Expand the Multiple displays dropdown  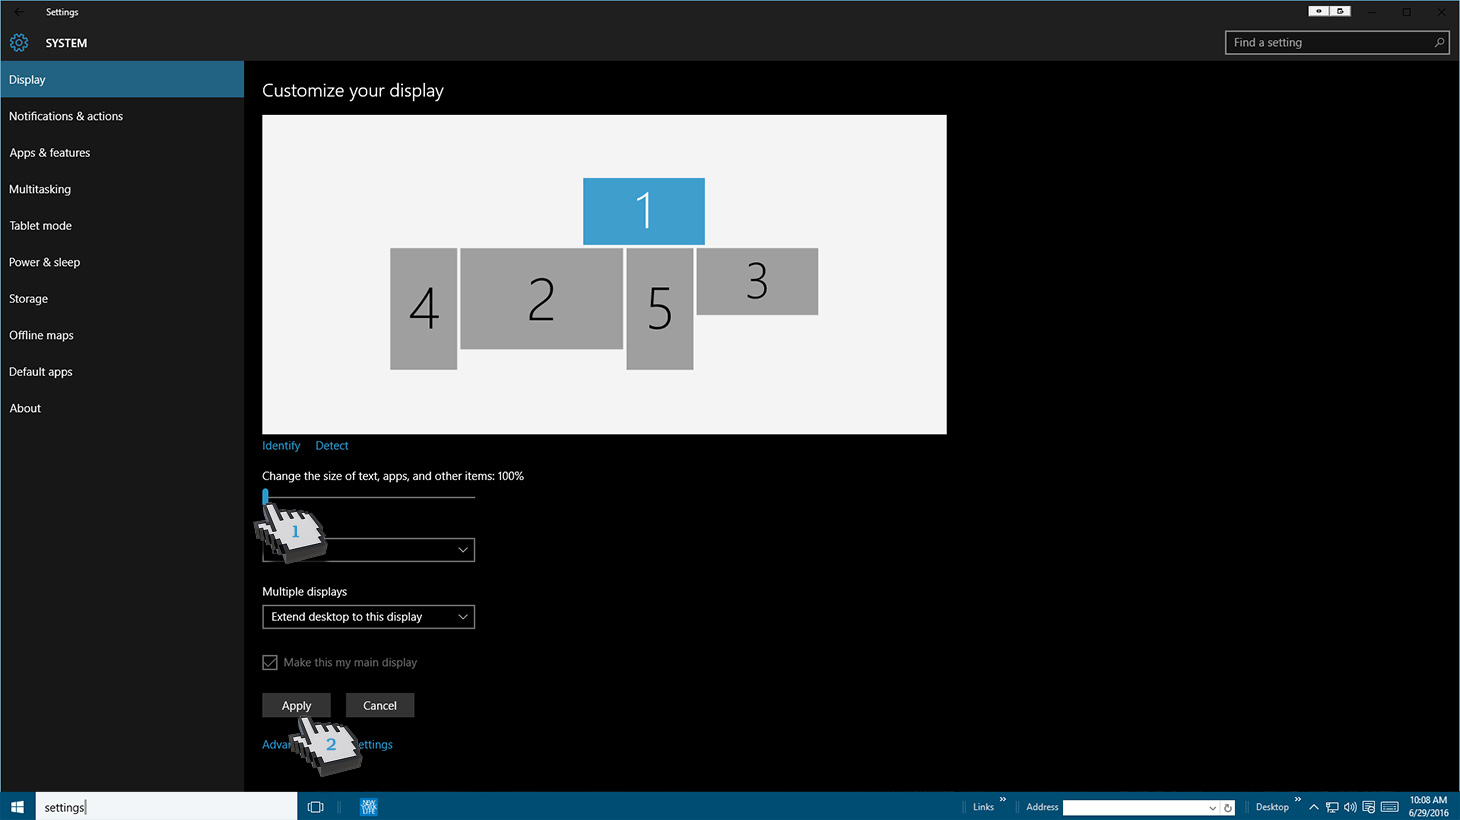(x=368, y=617)
